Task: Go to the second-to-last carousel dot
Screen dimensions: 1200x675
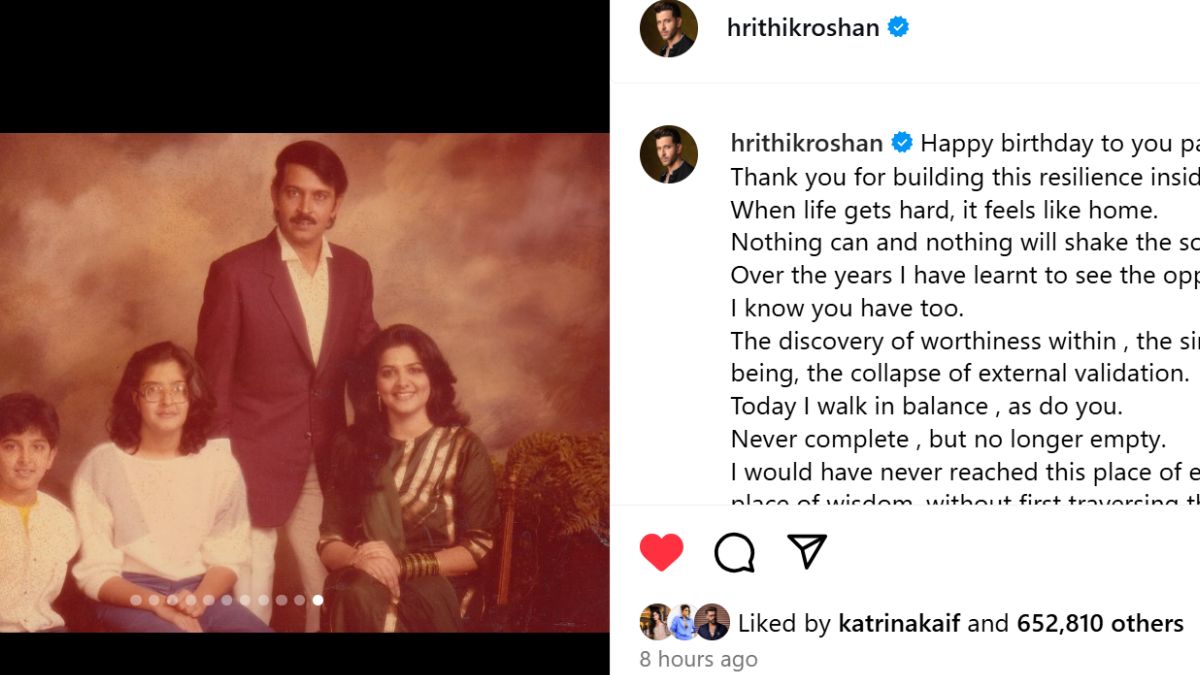Action: point(299,600)
